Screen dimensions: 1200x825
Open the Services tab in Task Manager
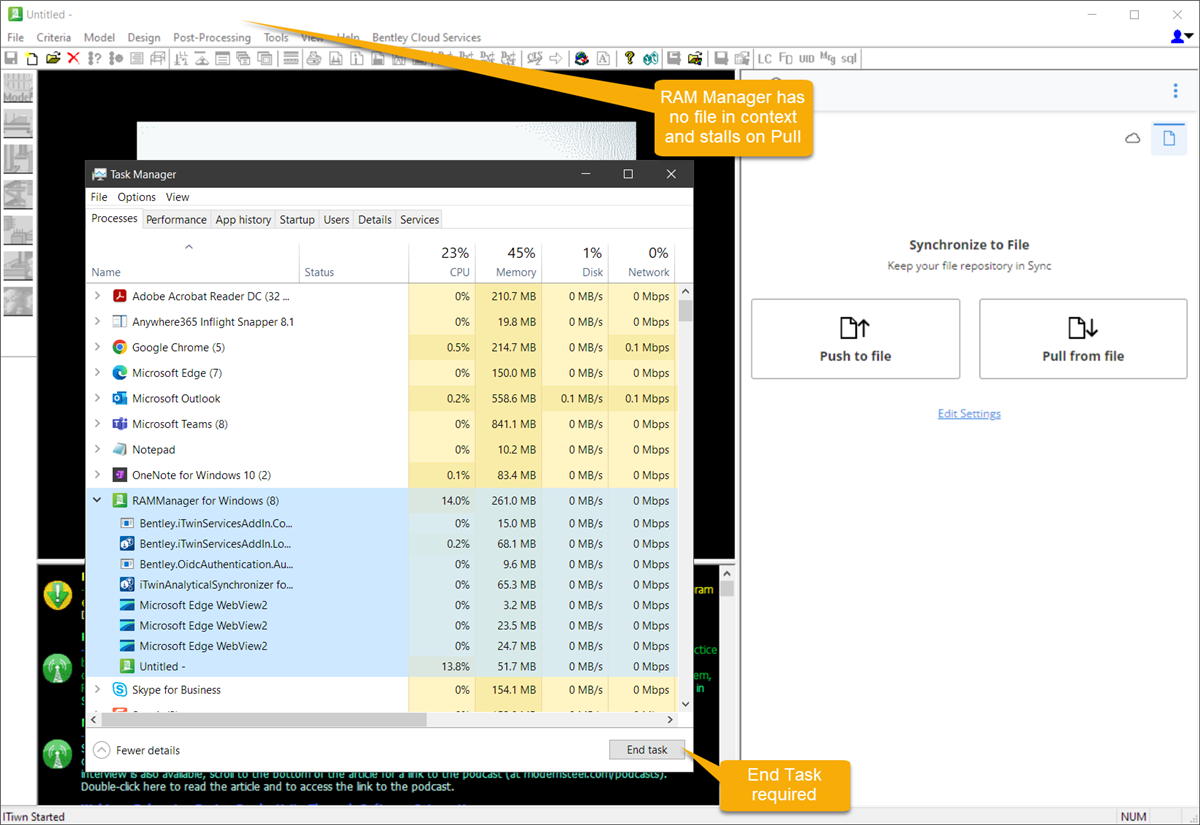pyautogui.click(x=419, y=220)
